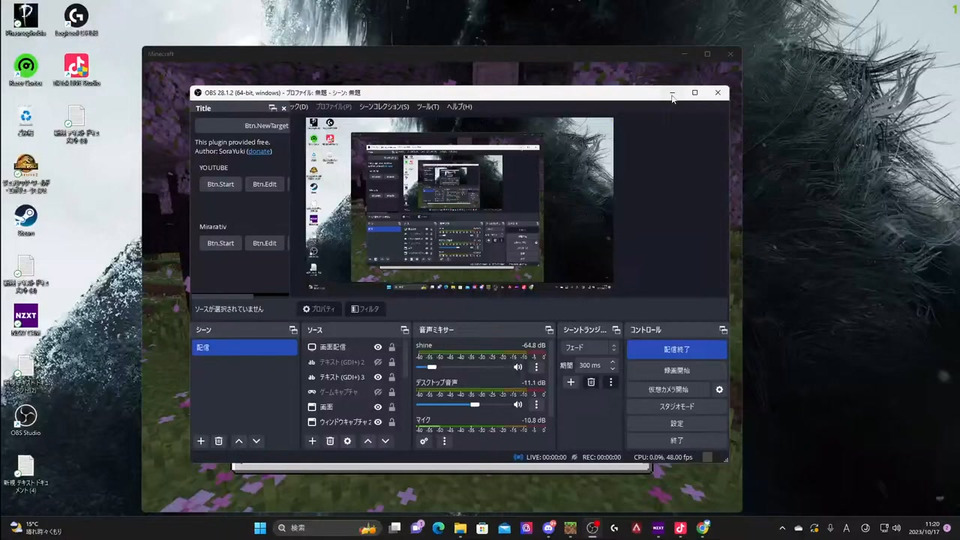Screen dimensions: 960x540
Task: Mute the デスクトップ音声 channel
Action: pyautogui.click(x=518, y=405)
